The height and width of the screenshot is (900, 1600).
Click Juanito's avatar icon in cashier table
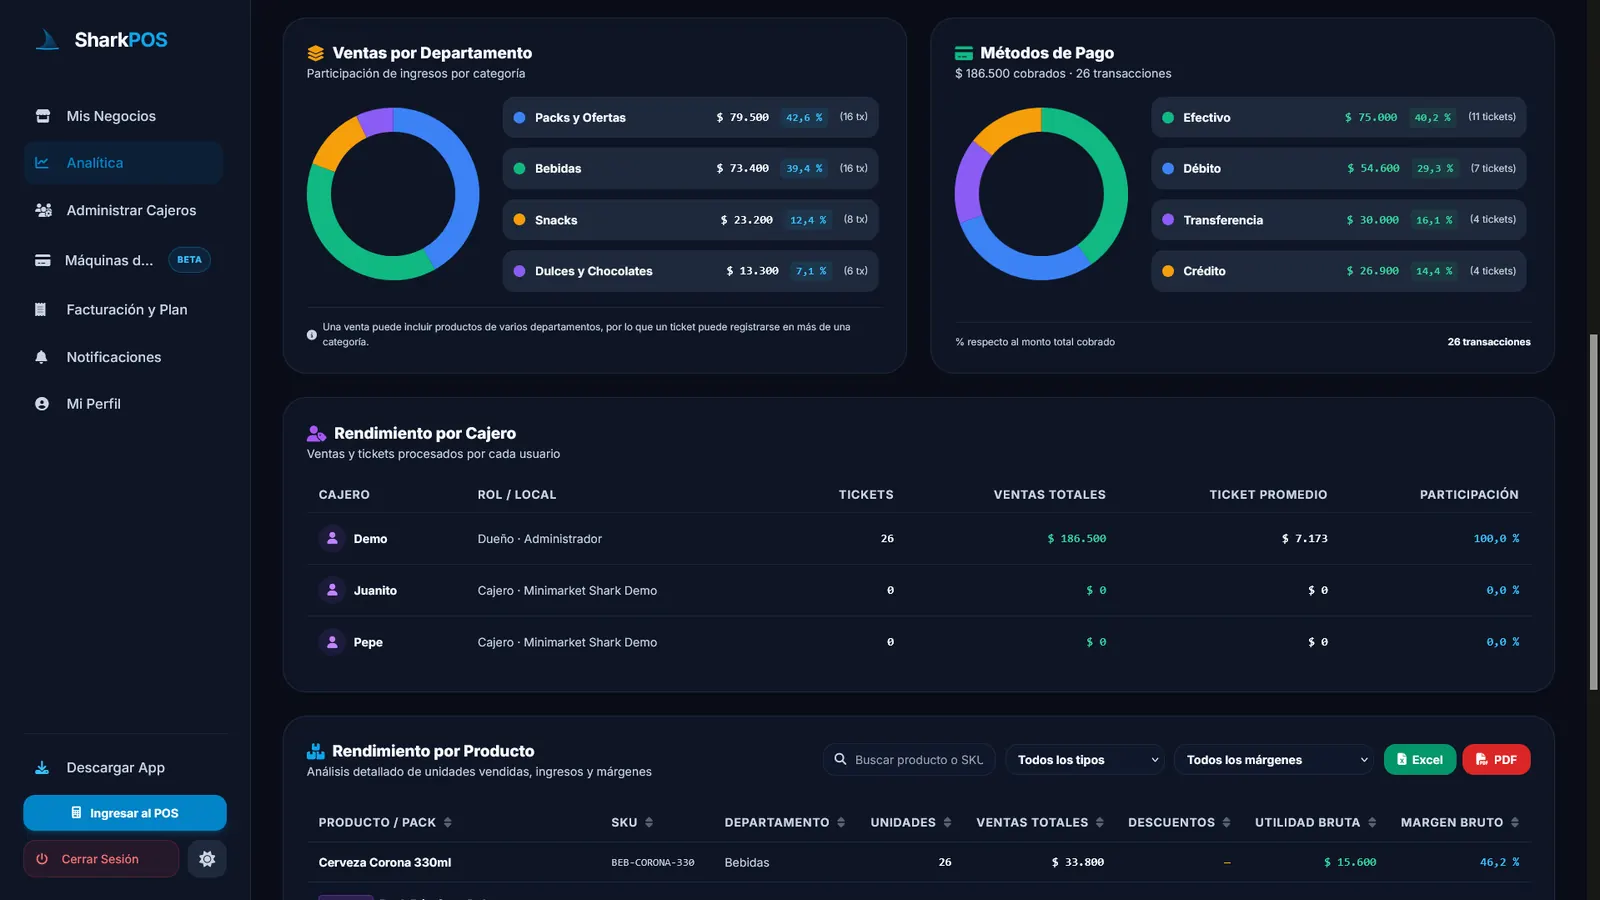tap(332, 590)
